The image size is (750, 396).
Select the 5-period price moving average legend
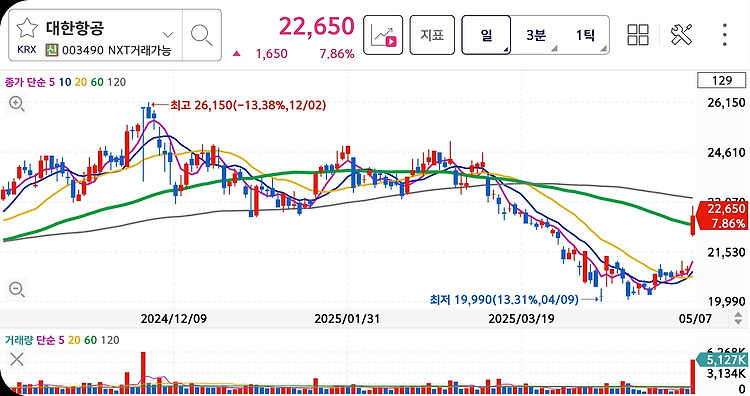52,82
